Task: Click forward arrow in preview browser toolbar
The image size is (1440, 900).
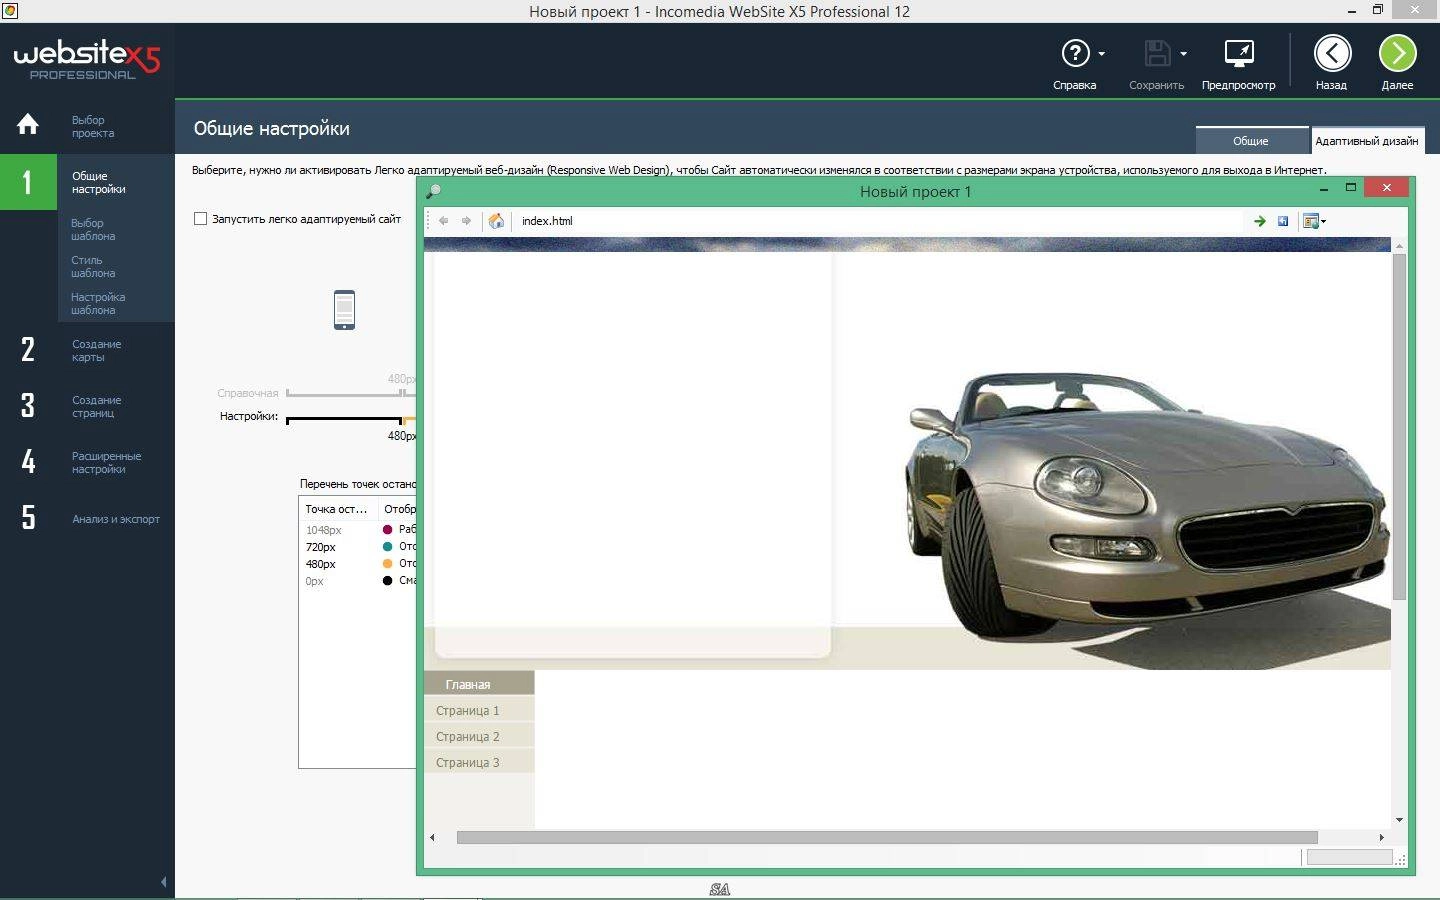Action: [466, 221]
